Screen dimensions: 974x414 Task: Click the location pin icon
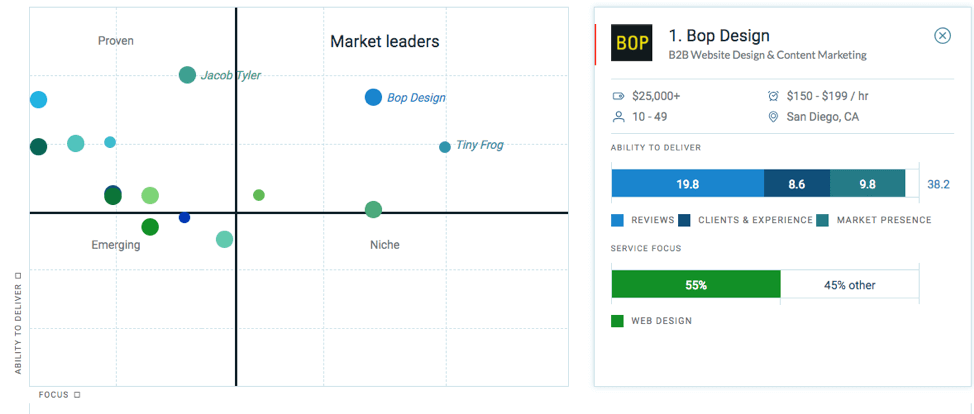773,116
